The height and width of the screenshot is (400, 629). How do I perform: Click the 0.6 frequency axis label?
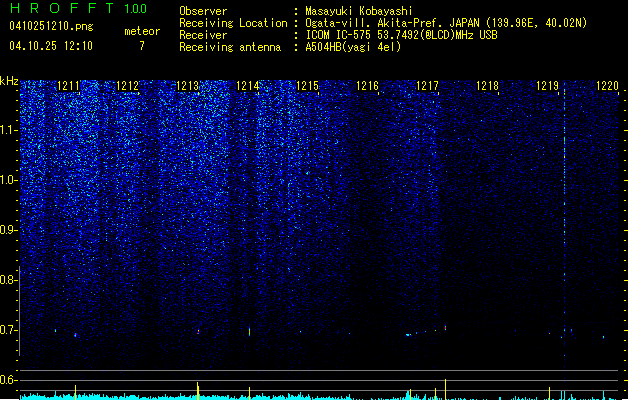pyautogui.click(x=8, y=380)
